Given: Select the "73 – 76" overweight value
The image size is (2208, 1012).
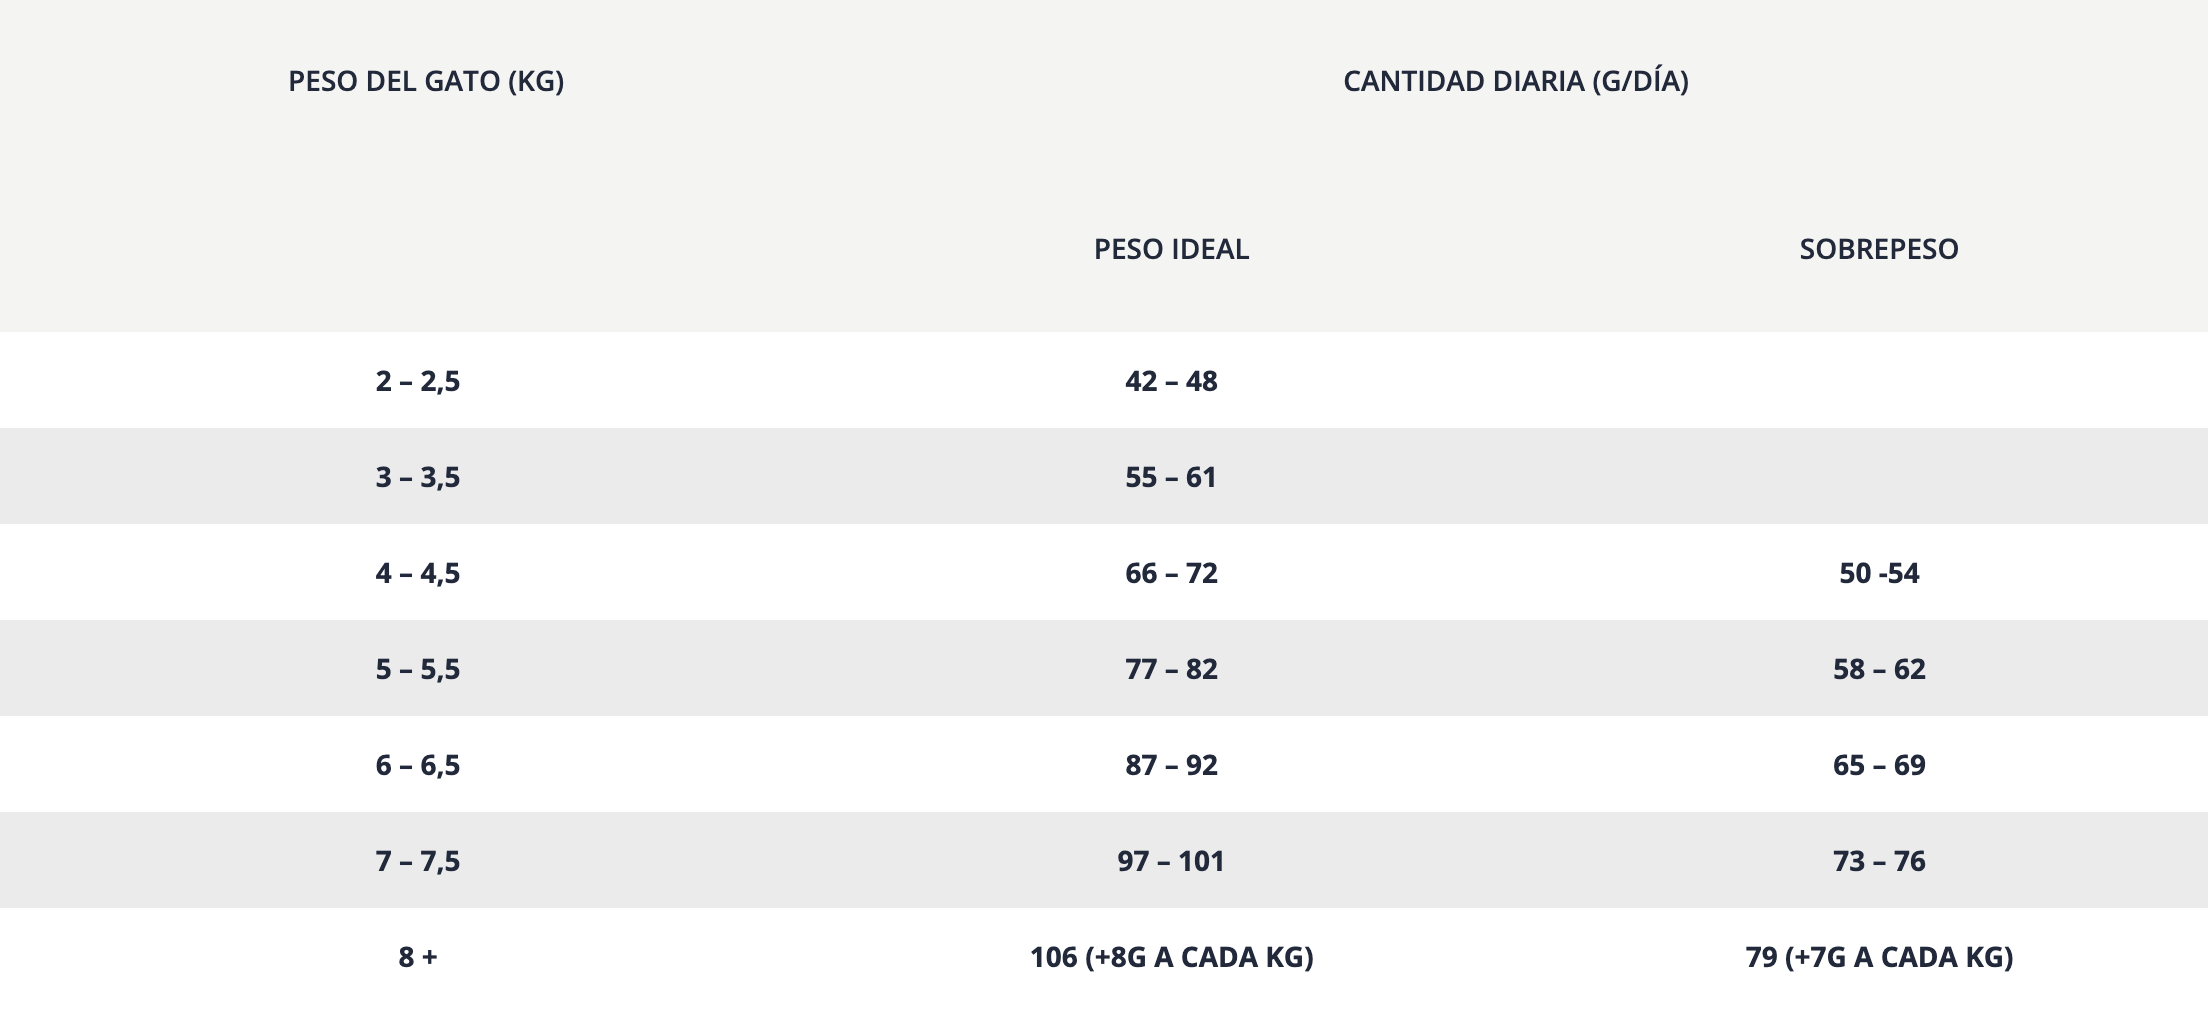Looking at the screenshot, I should (x=1878, y=861).
